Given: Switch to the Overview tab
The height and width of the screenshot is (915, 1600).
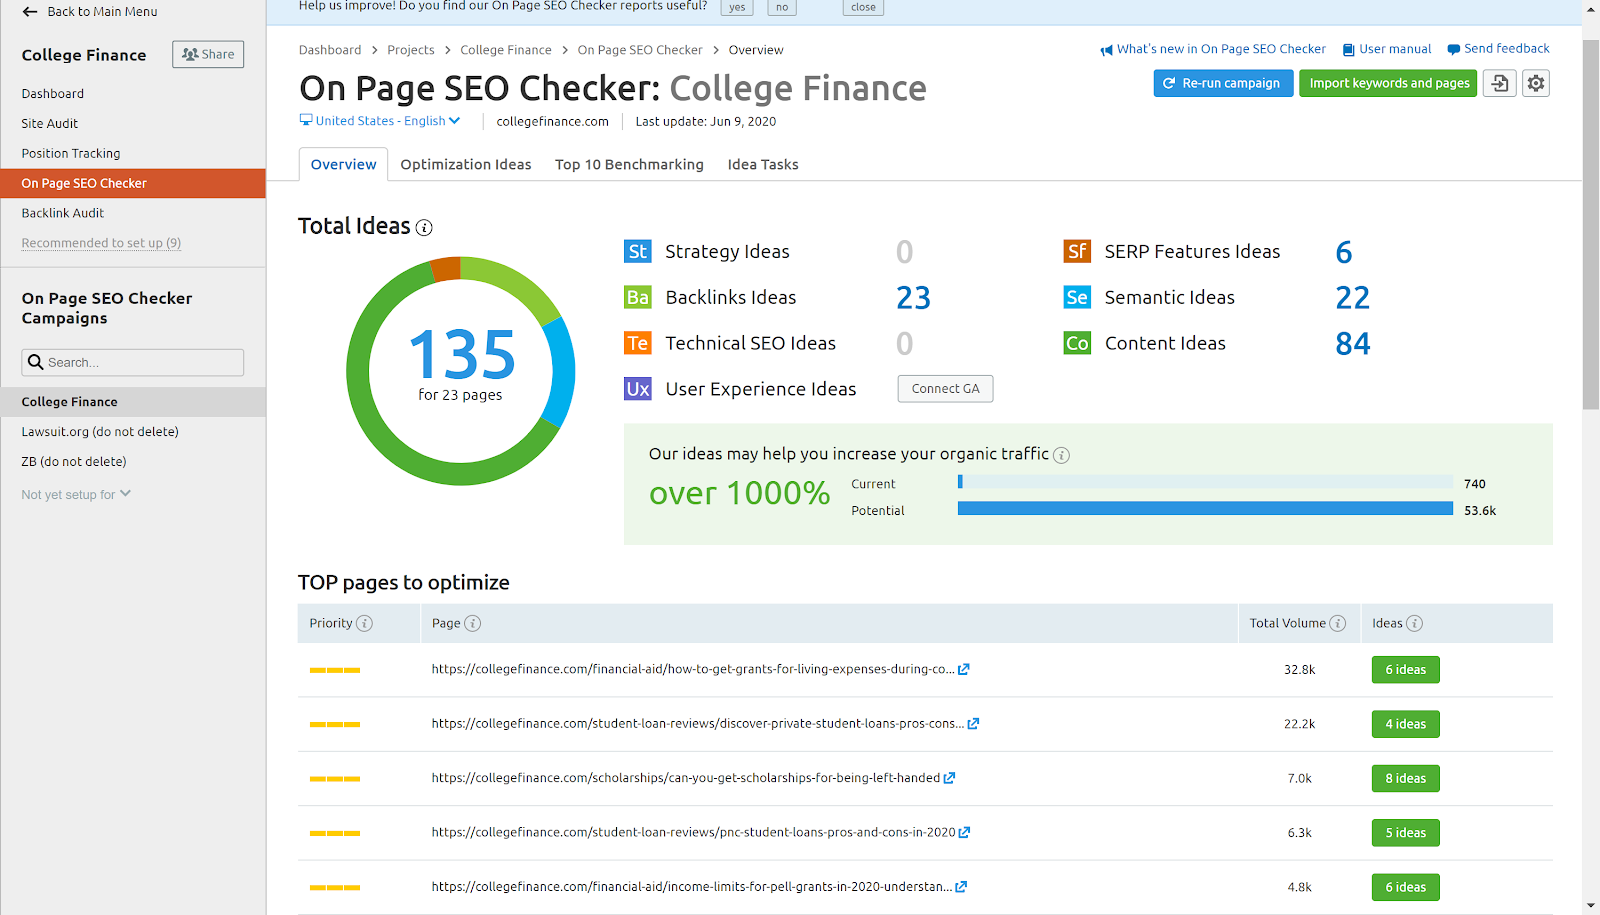Looking at the screenshot, I should [x=343, y=164].
